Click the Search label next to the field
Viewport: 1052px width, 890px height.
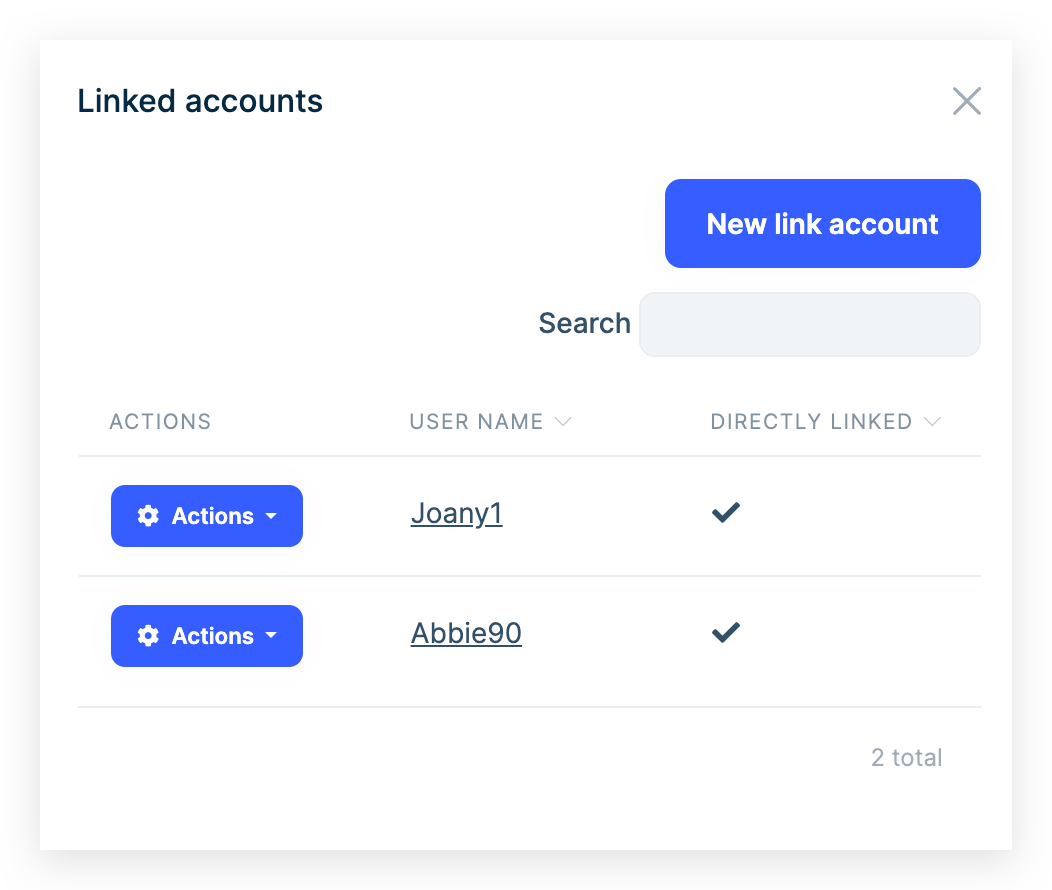click(584, 323)
